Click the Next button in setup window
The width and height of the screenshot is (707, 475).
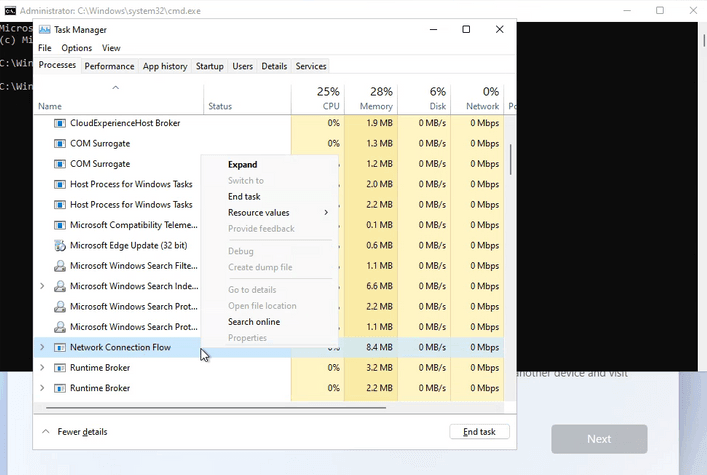click(x=599, y=439)
